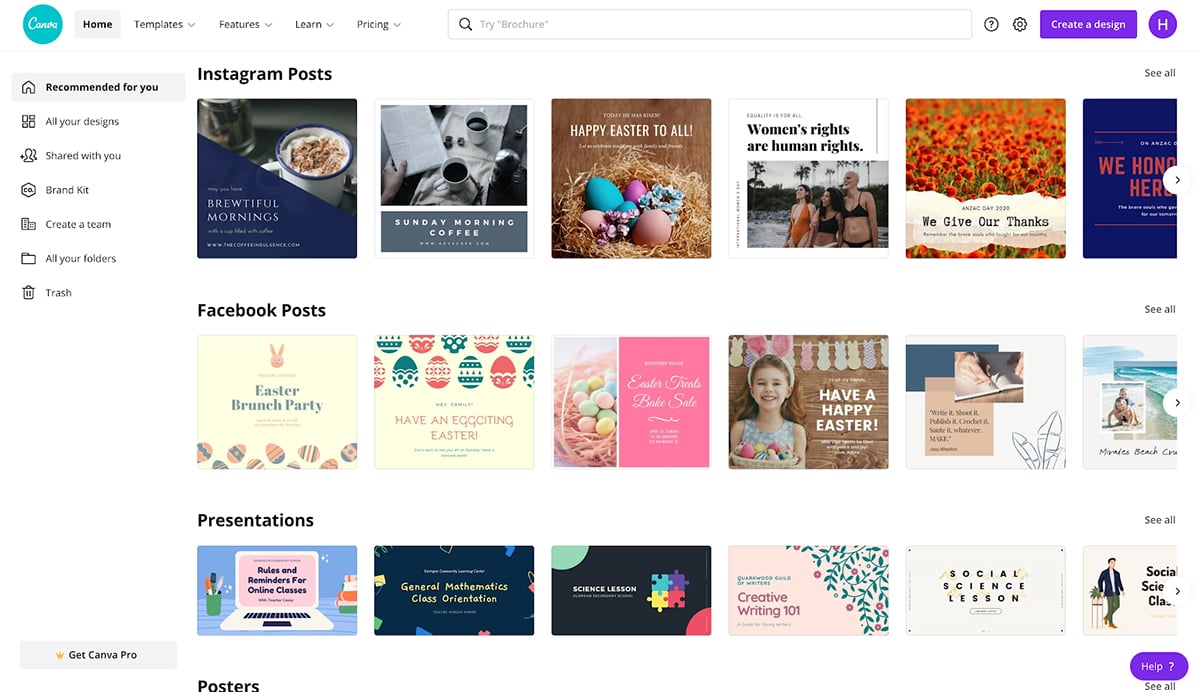Expand the Templates dropdown menu
This screenshot has height=692, width=1200.
tap(164, 24)
